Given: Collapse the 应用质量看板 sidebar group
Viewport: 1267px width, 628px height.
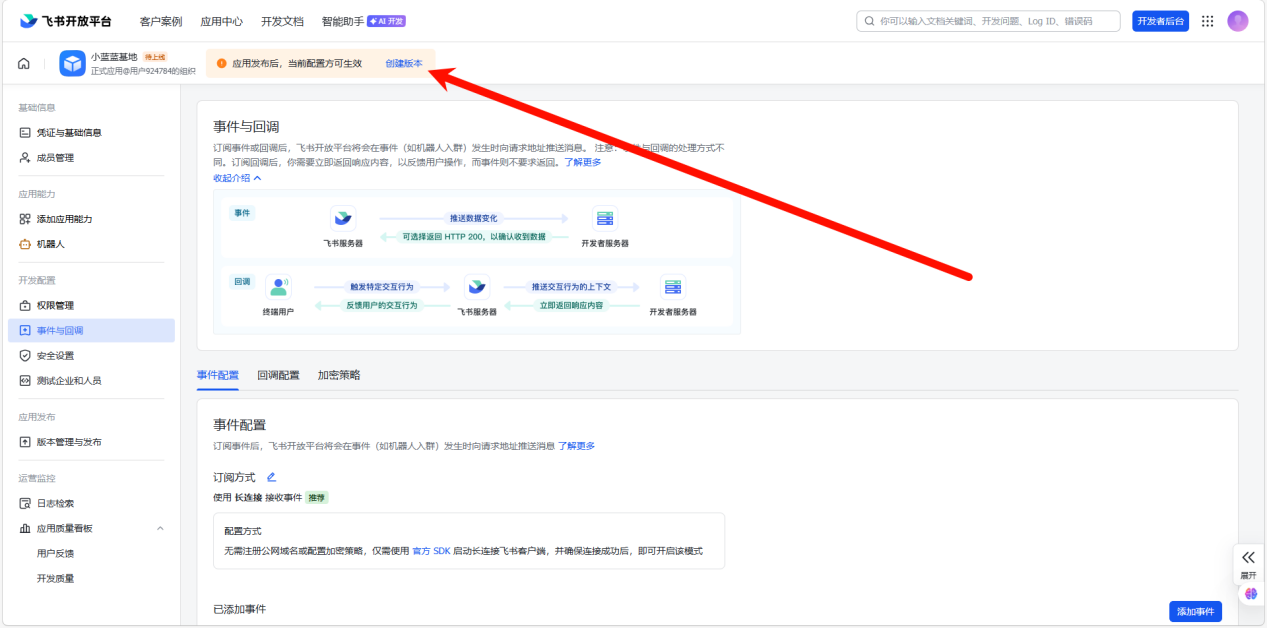Looking at the screenshot, I should tap(160, 528).
